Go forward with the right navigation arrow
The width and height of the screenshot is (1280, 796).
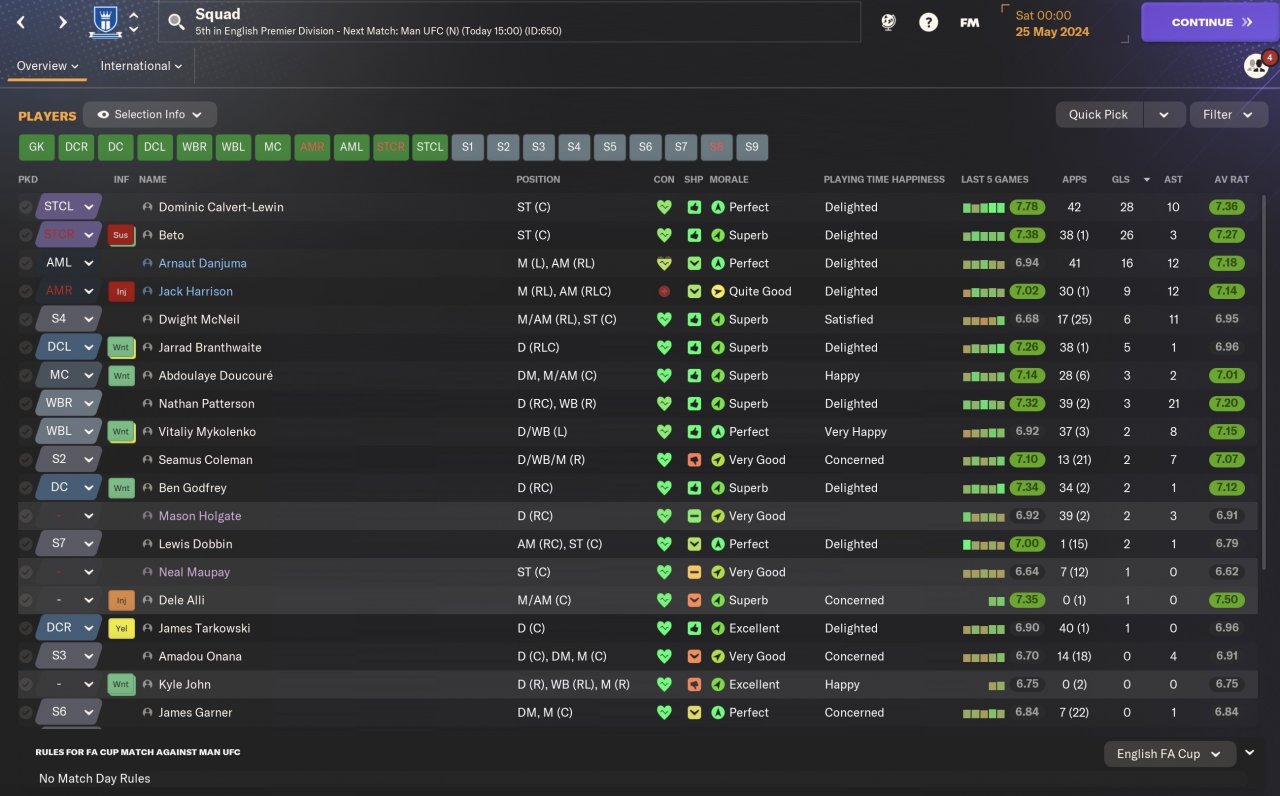point(62,22)
